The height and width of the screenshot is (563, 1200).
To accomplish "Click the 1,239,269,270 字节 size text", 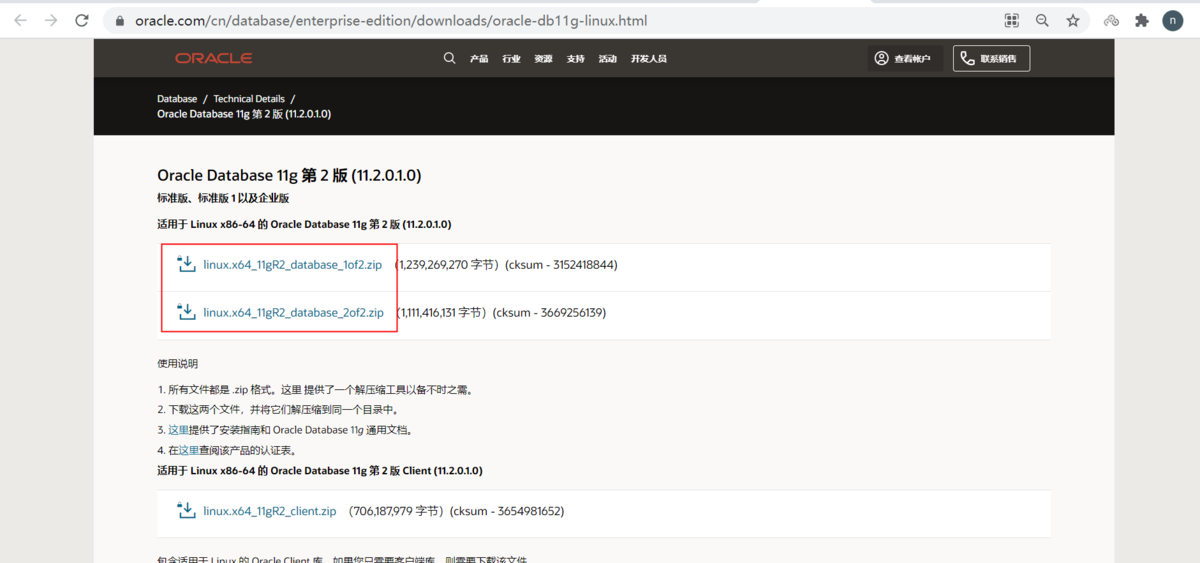I will (x=446, y=265).
